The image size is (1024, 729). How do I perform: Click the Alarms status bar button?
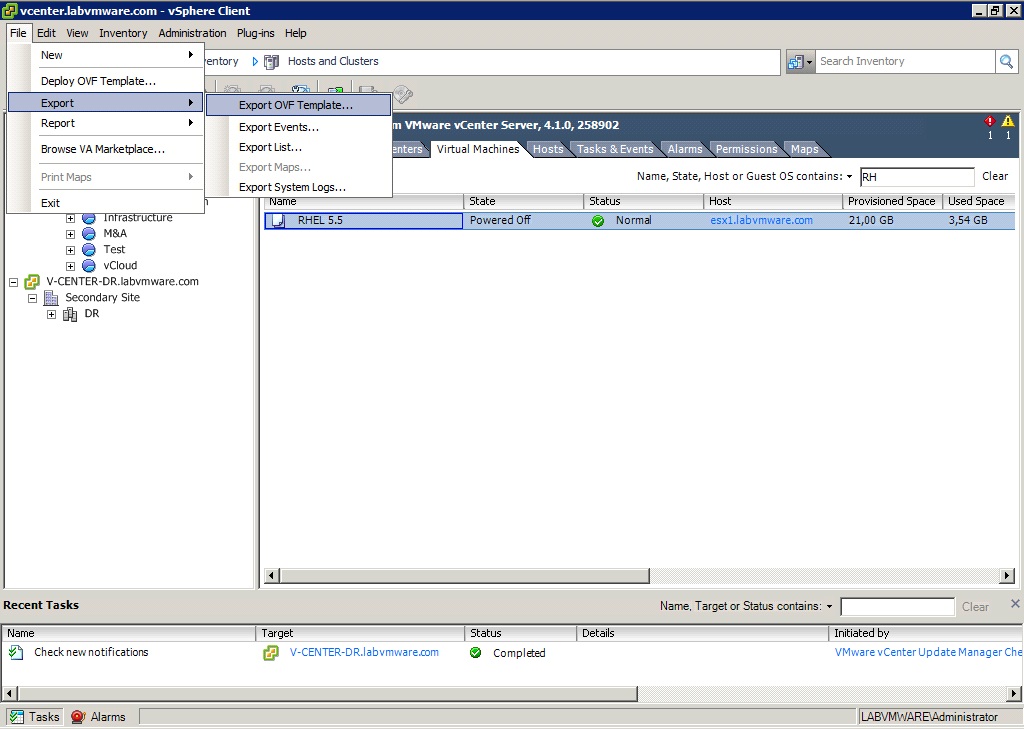pos(99,717)
